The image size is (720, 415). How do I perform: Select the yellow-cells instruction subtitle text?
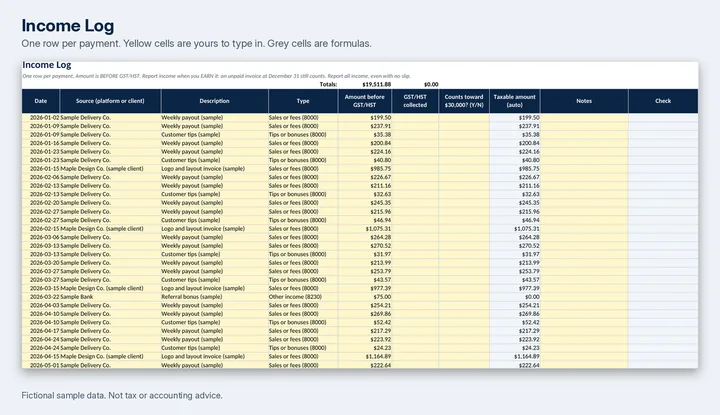pyautogui.click(x=197, y=44)
